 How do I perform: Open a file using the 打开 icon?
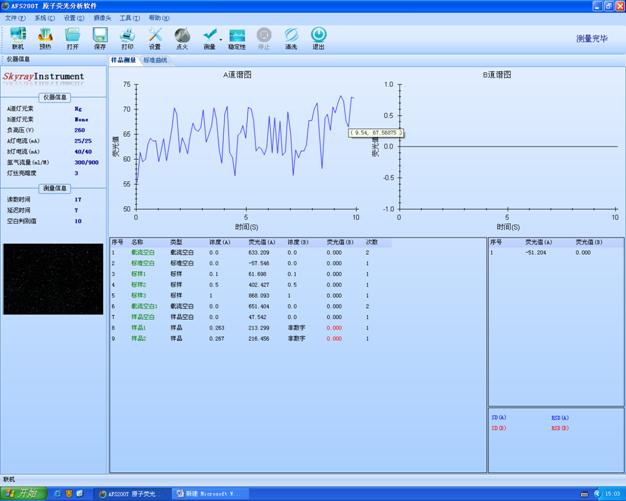click(x=72, y=38)
